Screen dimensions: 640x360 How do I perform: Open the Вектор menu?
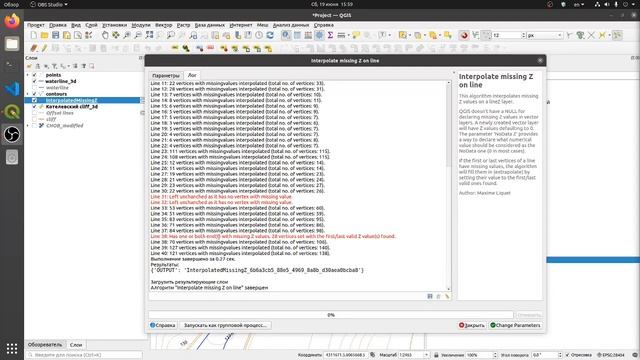point(163,25)
